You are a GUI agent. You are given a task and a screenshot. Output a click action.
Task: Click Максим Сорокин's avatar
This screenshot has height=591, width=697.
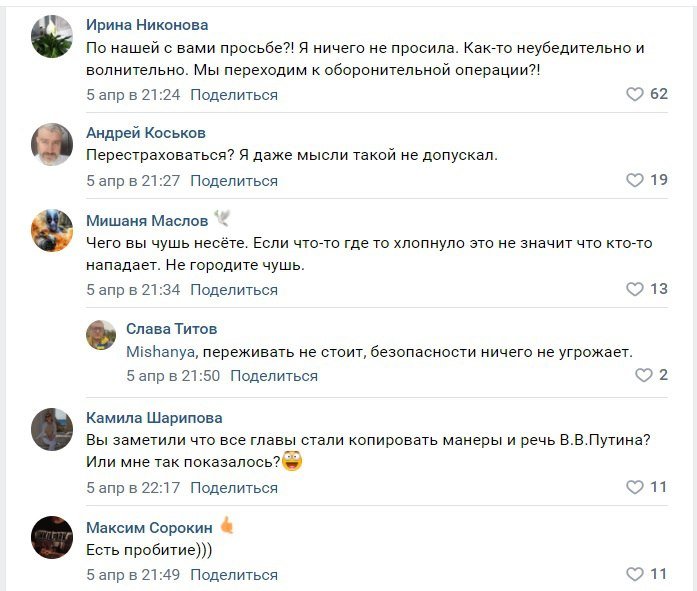(52, 537)
